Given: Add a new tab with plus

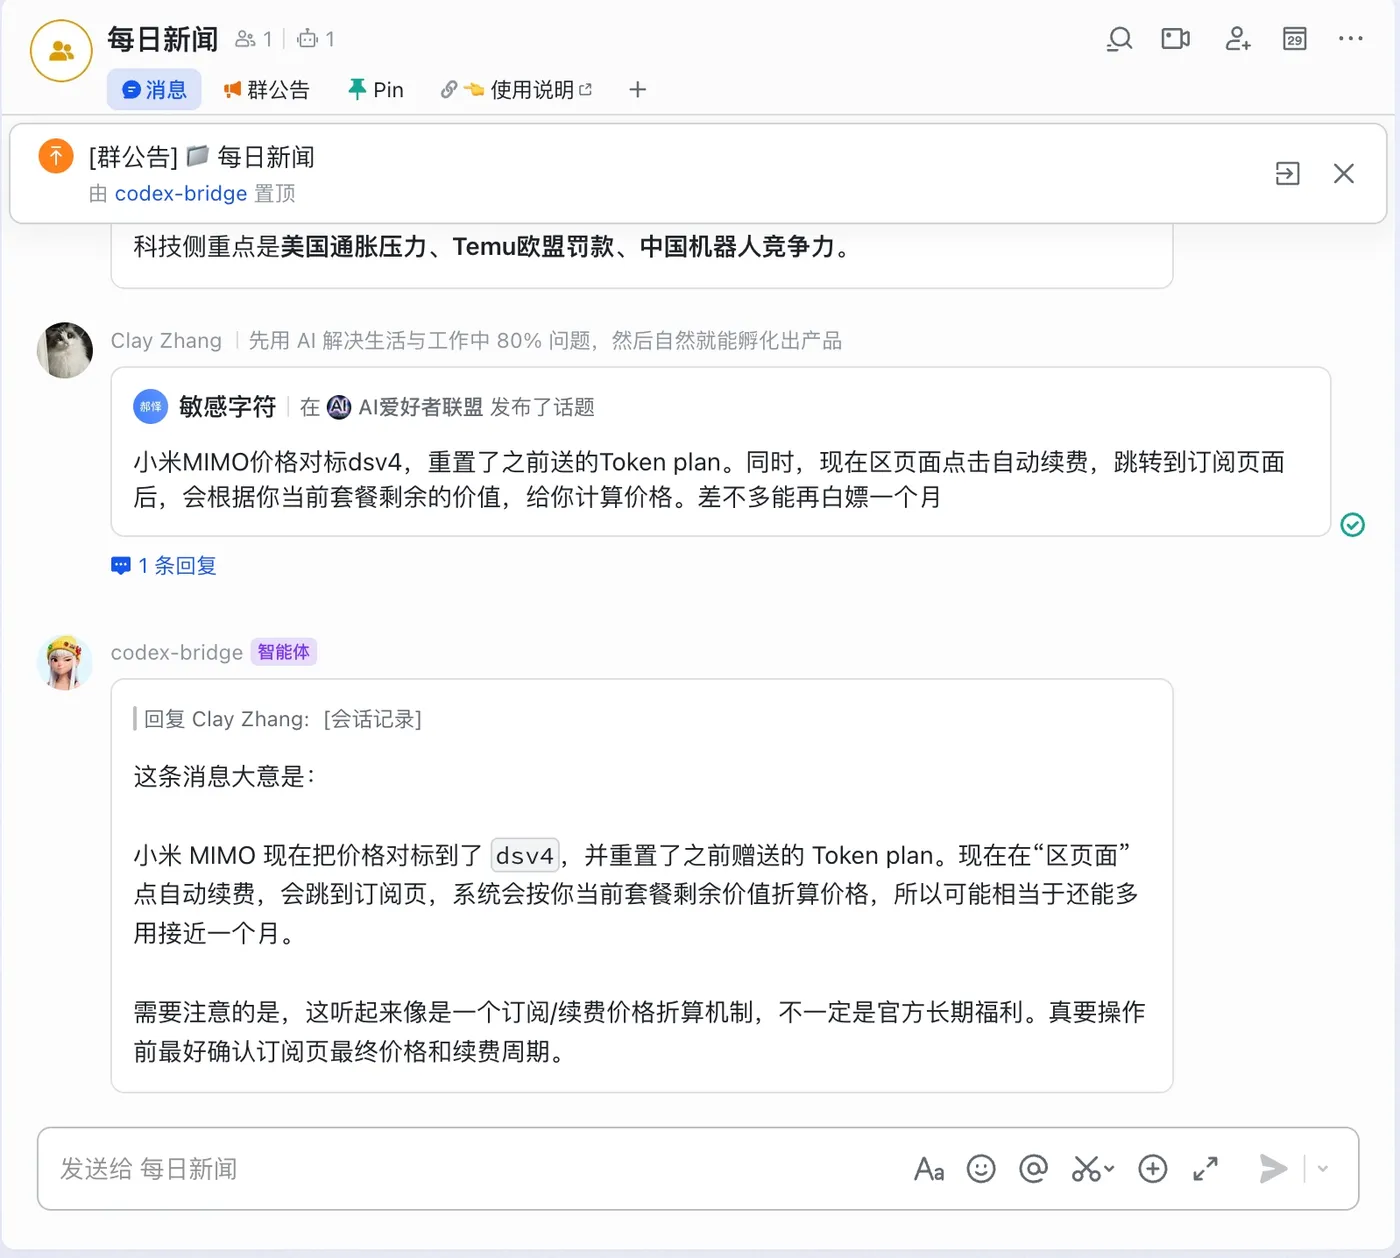Looking at the screenshot, I should coord(637,90).
